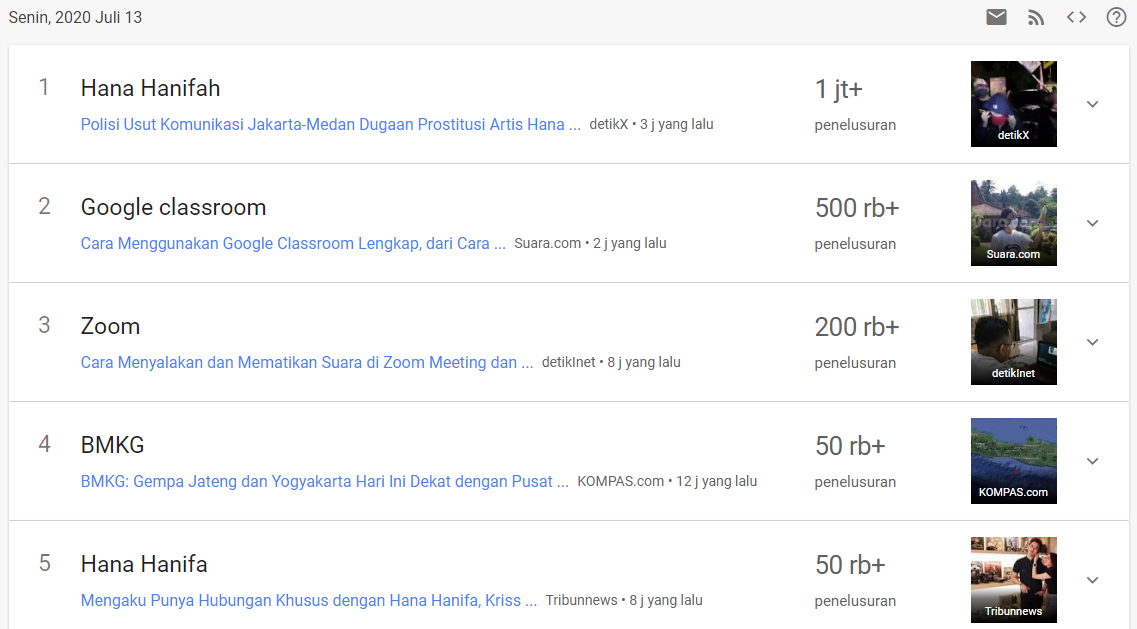Viewport: 1137px width, 629px height.
Task: Expand the Hana Hanifah trend row
Action: click(1093, 104)
